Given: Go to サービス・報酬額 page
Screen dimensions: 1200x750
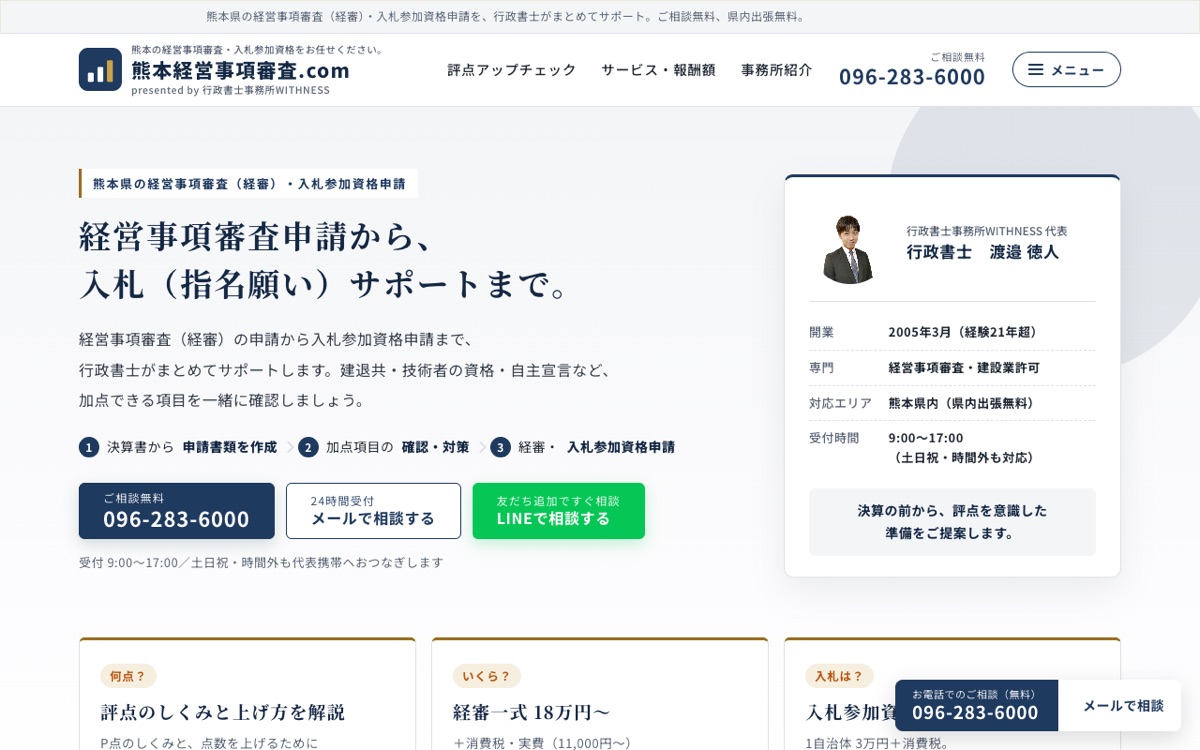Looking at the screenshot, I should (658, 70).
